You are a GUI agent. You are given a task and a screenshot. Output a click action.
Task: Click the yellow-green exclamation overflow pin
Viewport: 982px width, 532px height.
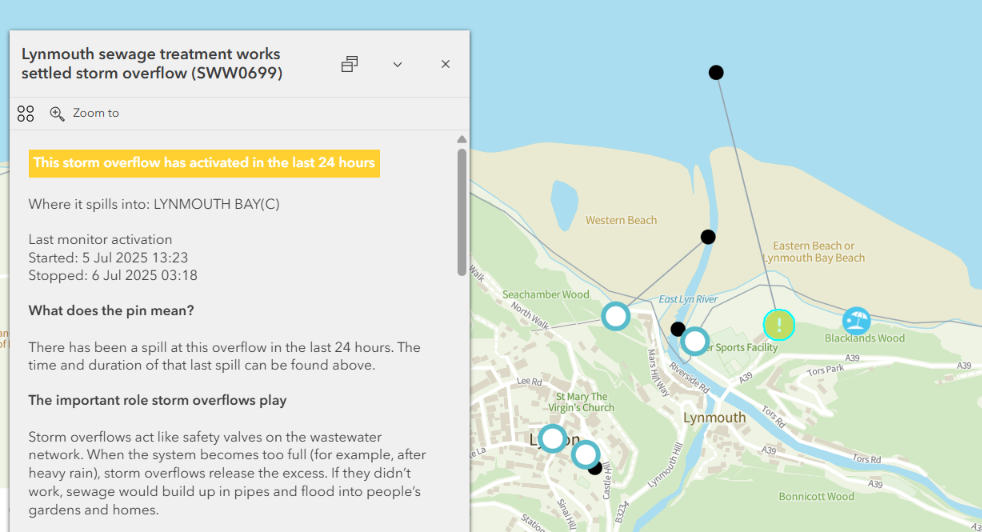point(779,324)
